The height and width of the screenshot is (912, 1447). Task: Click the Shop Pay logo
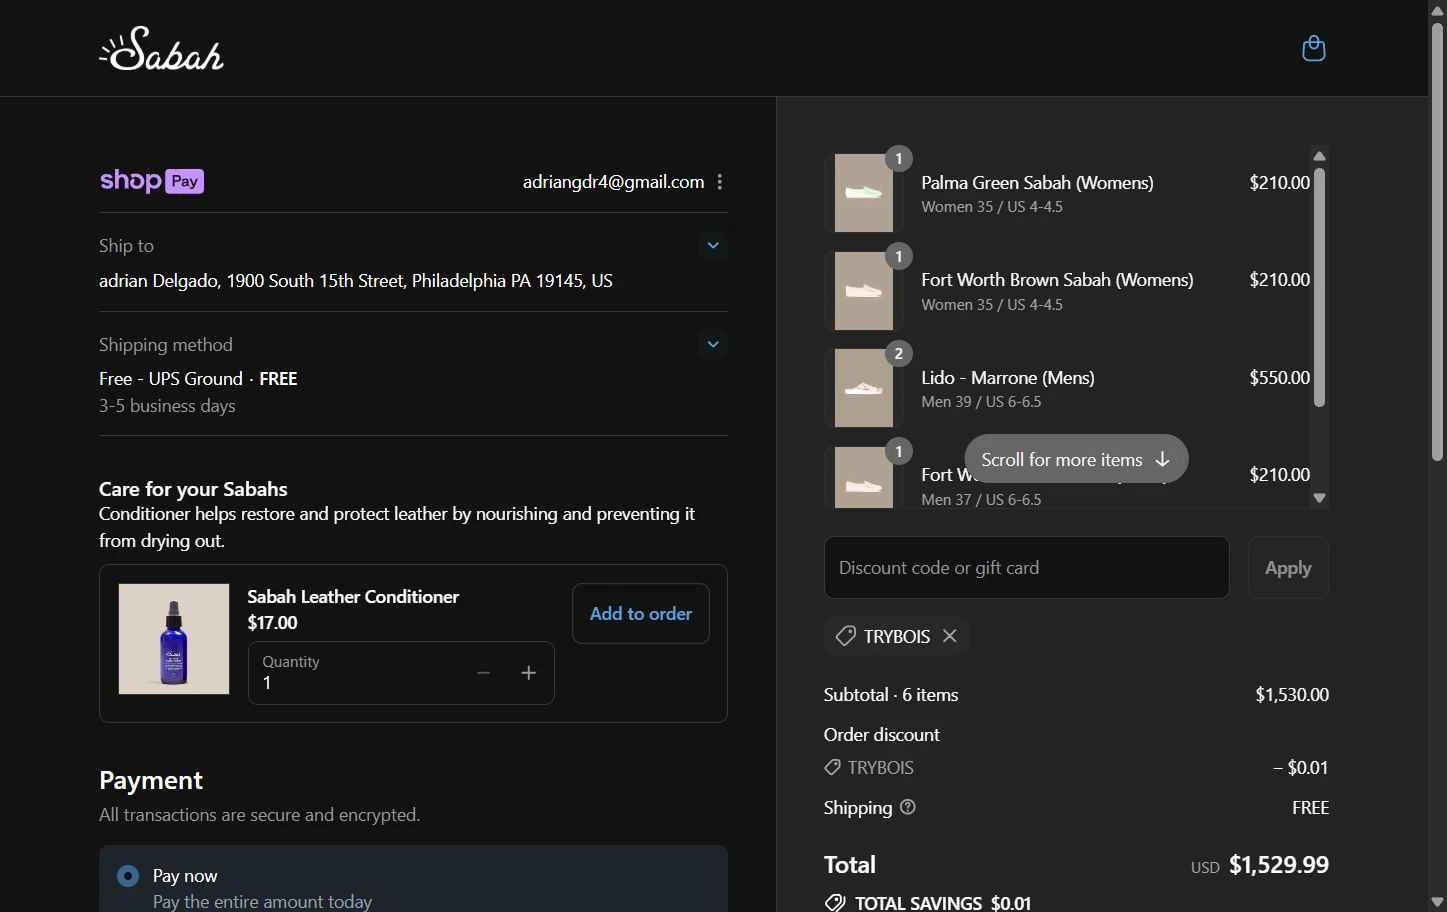click(x=152, y=181)
